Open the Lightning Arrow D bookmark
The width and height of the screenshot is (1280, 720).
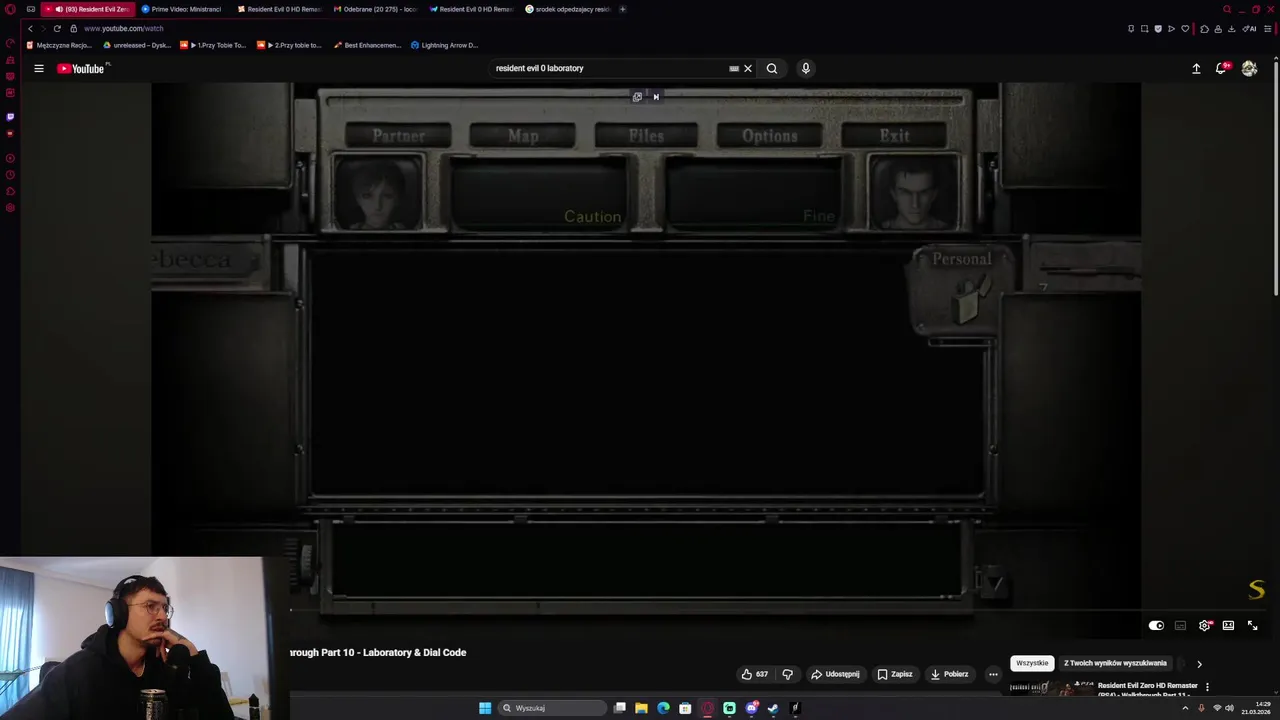[x=444, y=45]
